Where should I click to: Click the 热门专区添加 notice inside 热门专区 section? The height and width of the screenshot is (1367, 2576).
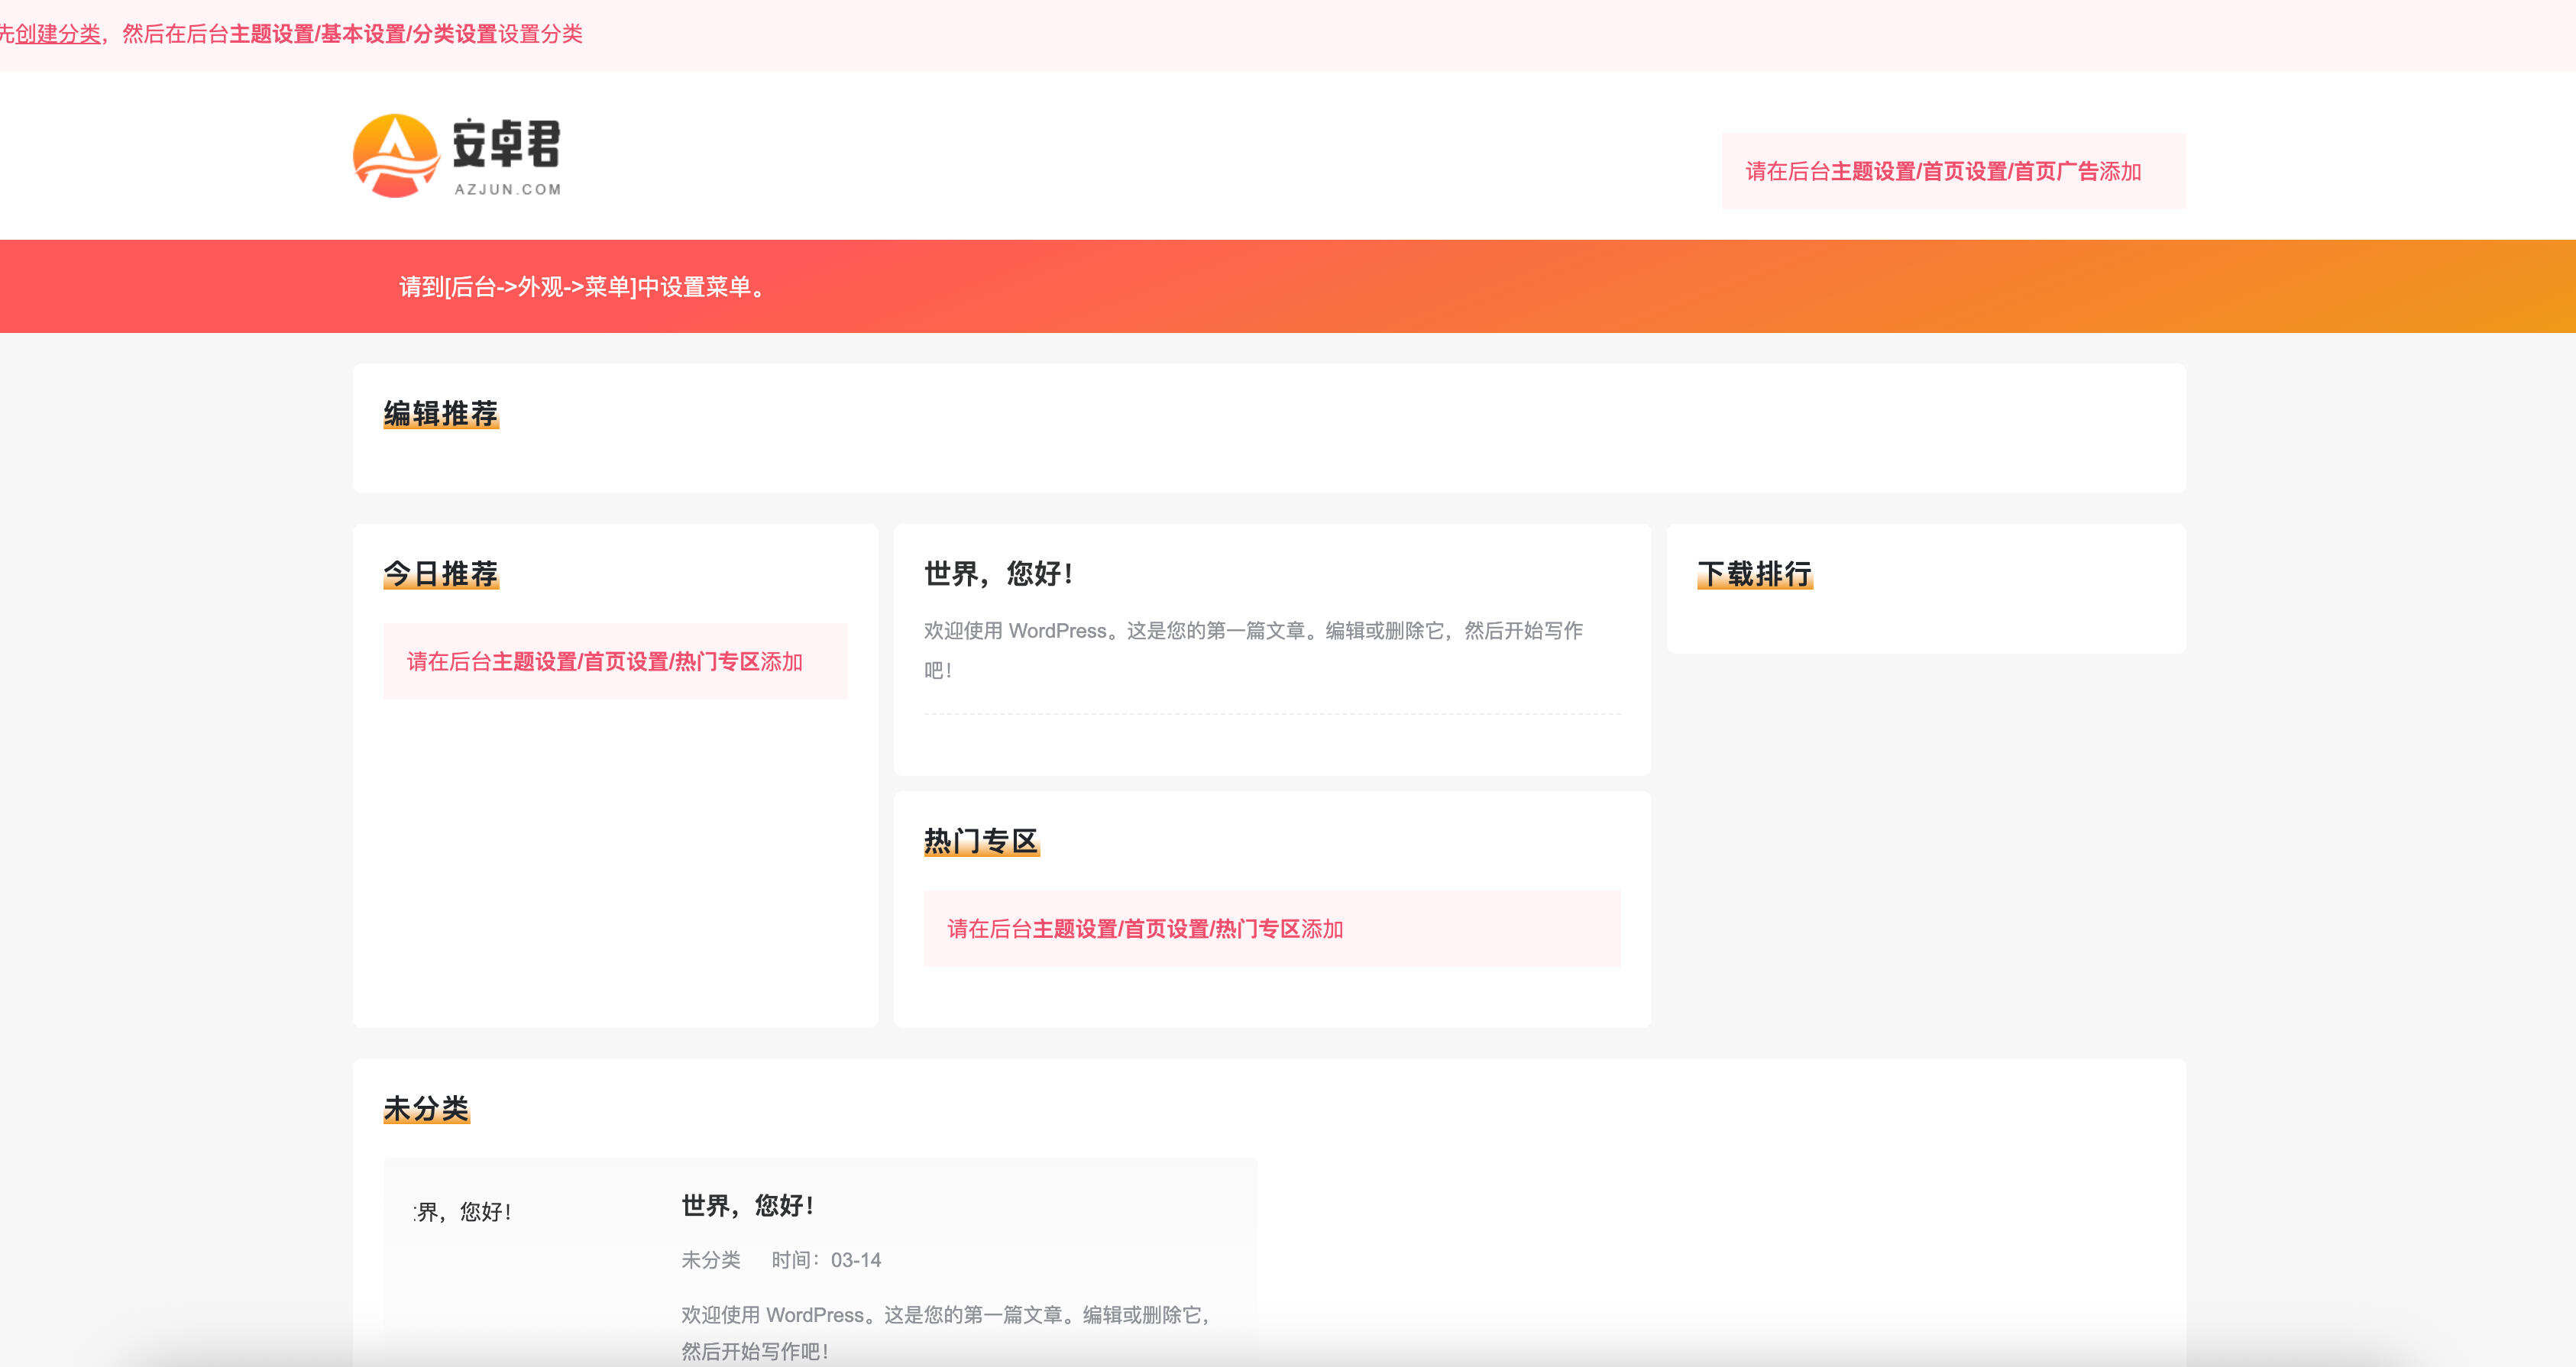(1144, 929)
